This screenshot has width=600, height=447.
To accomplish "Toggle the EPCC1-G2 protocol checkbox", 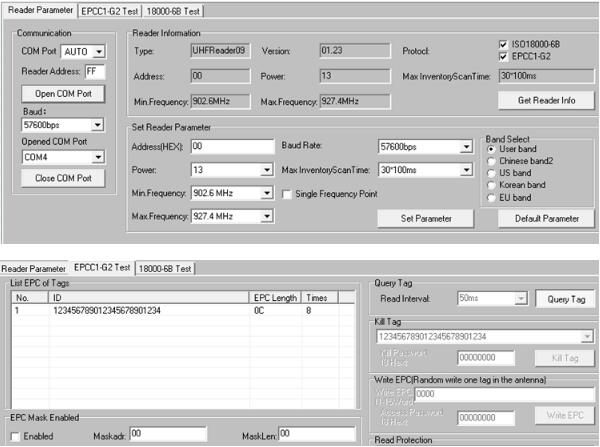I will pyautogui.click(x=503, y=57).
